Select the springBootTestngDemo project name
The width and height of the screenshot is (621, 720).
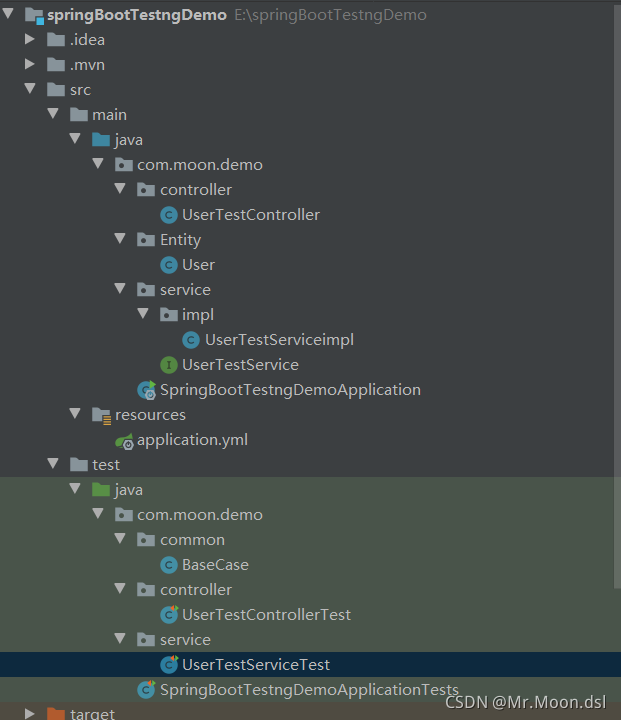137,15
